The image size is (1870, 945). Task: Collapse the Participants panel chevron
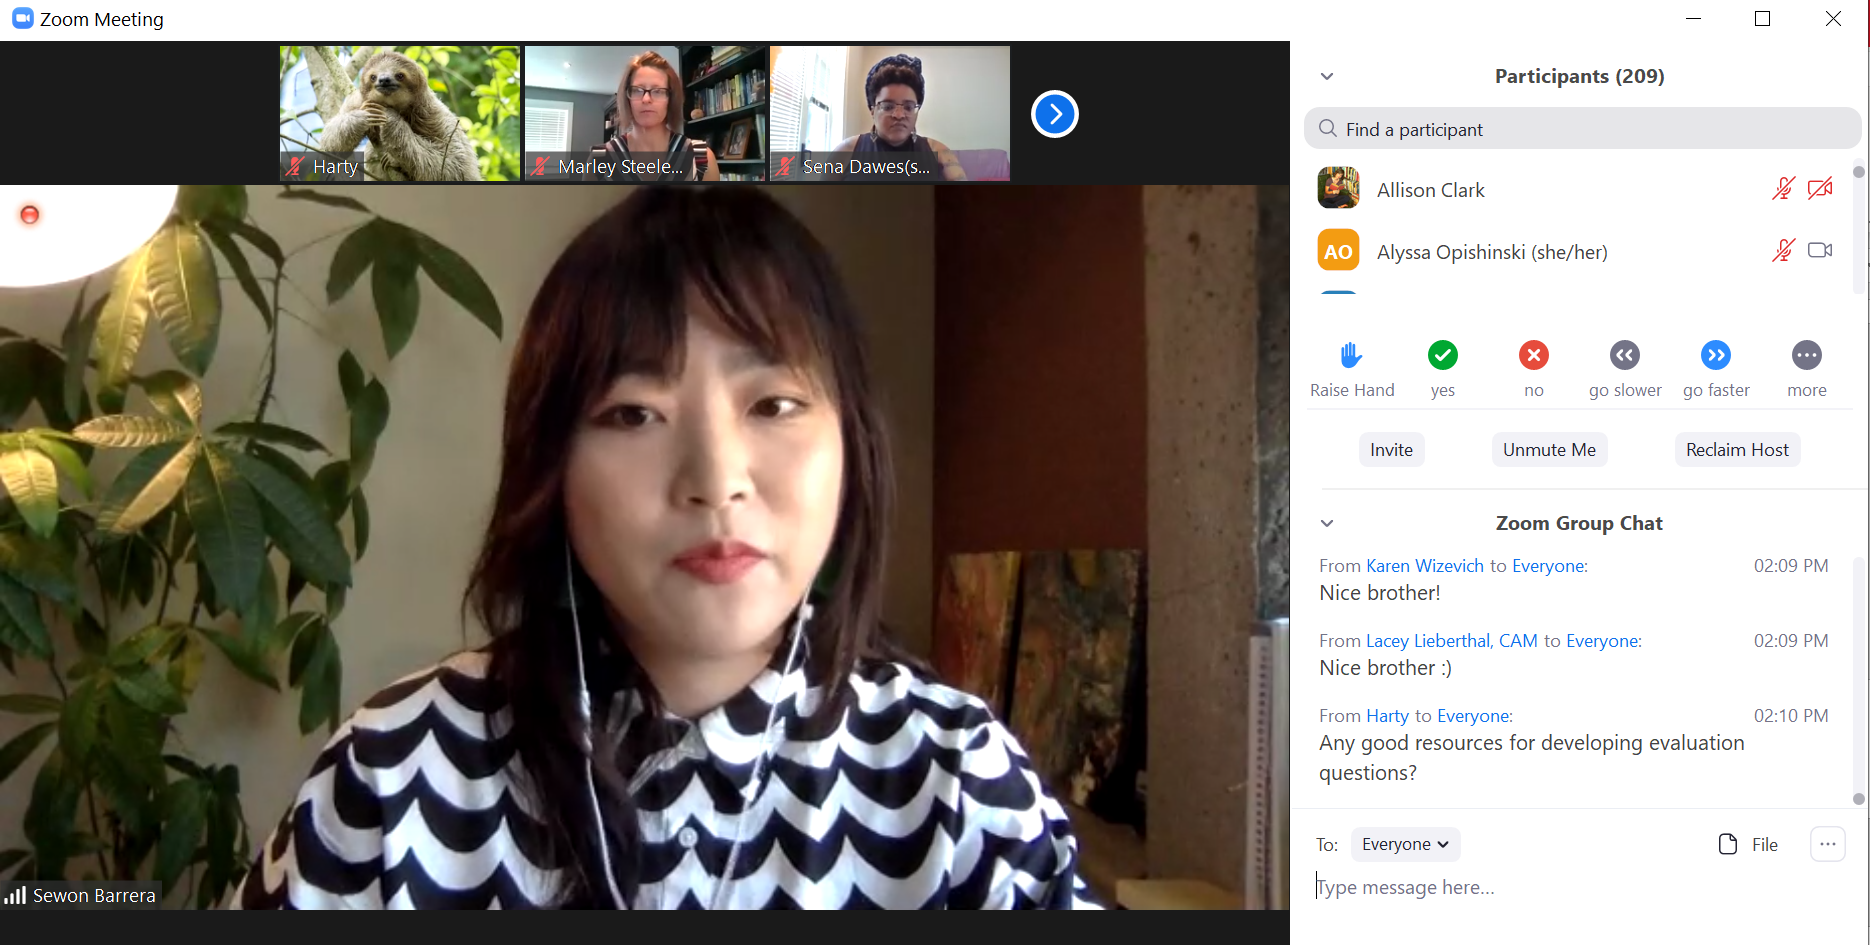coord(1327,76)
